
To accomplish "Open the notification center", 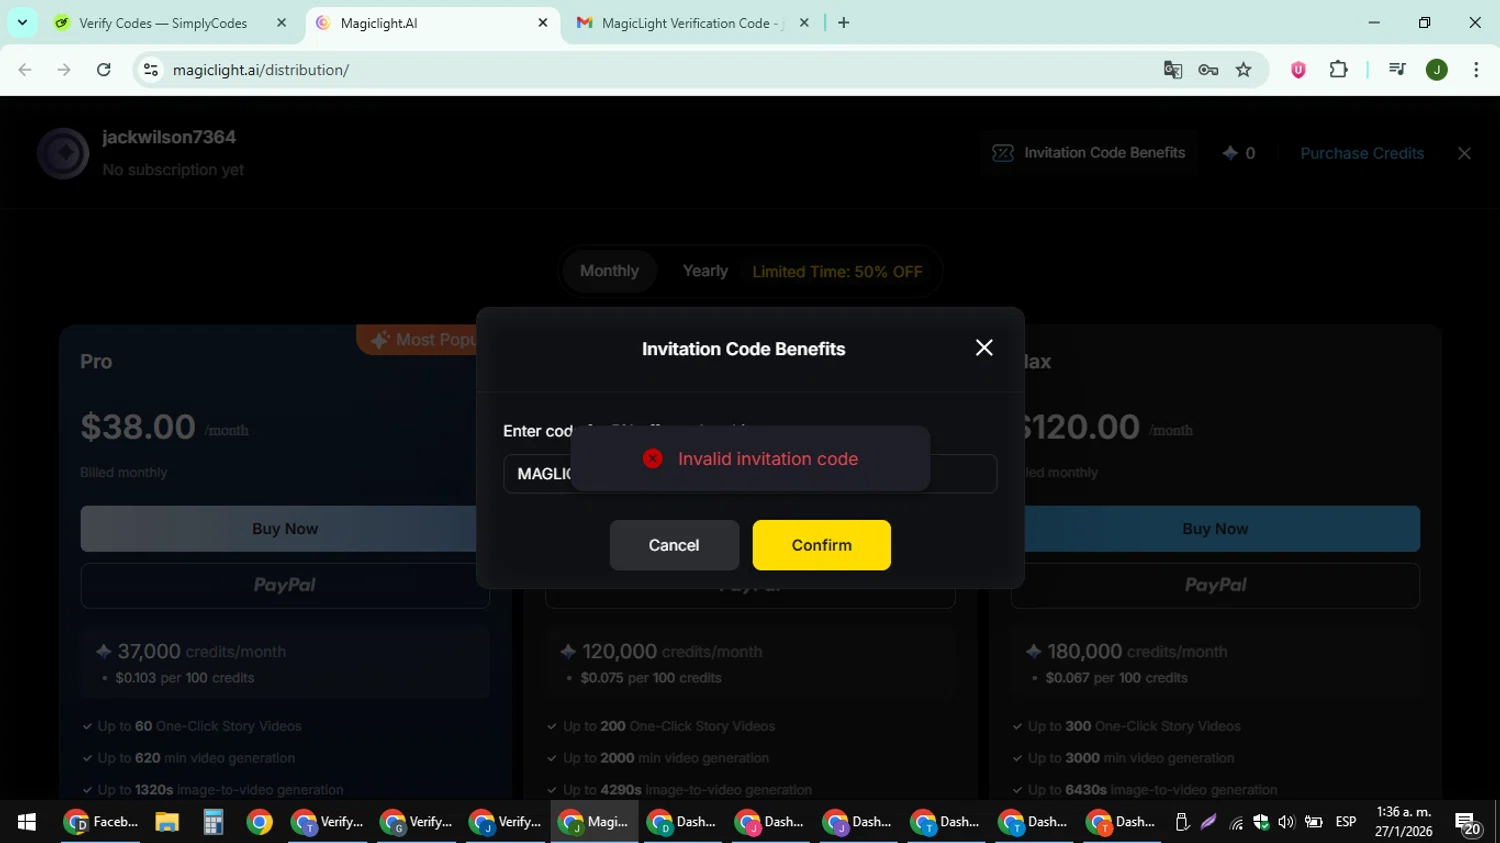I will click(x=1468, y=823).
